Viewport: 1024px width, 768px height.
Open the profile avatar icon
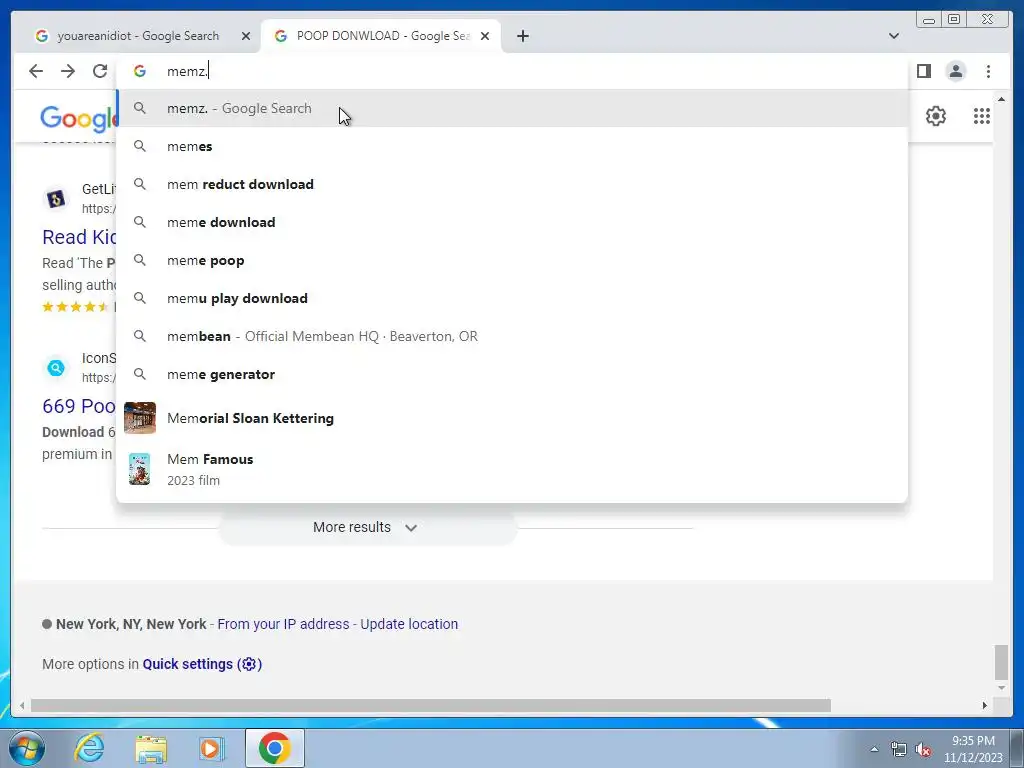[x=955, y=71]
